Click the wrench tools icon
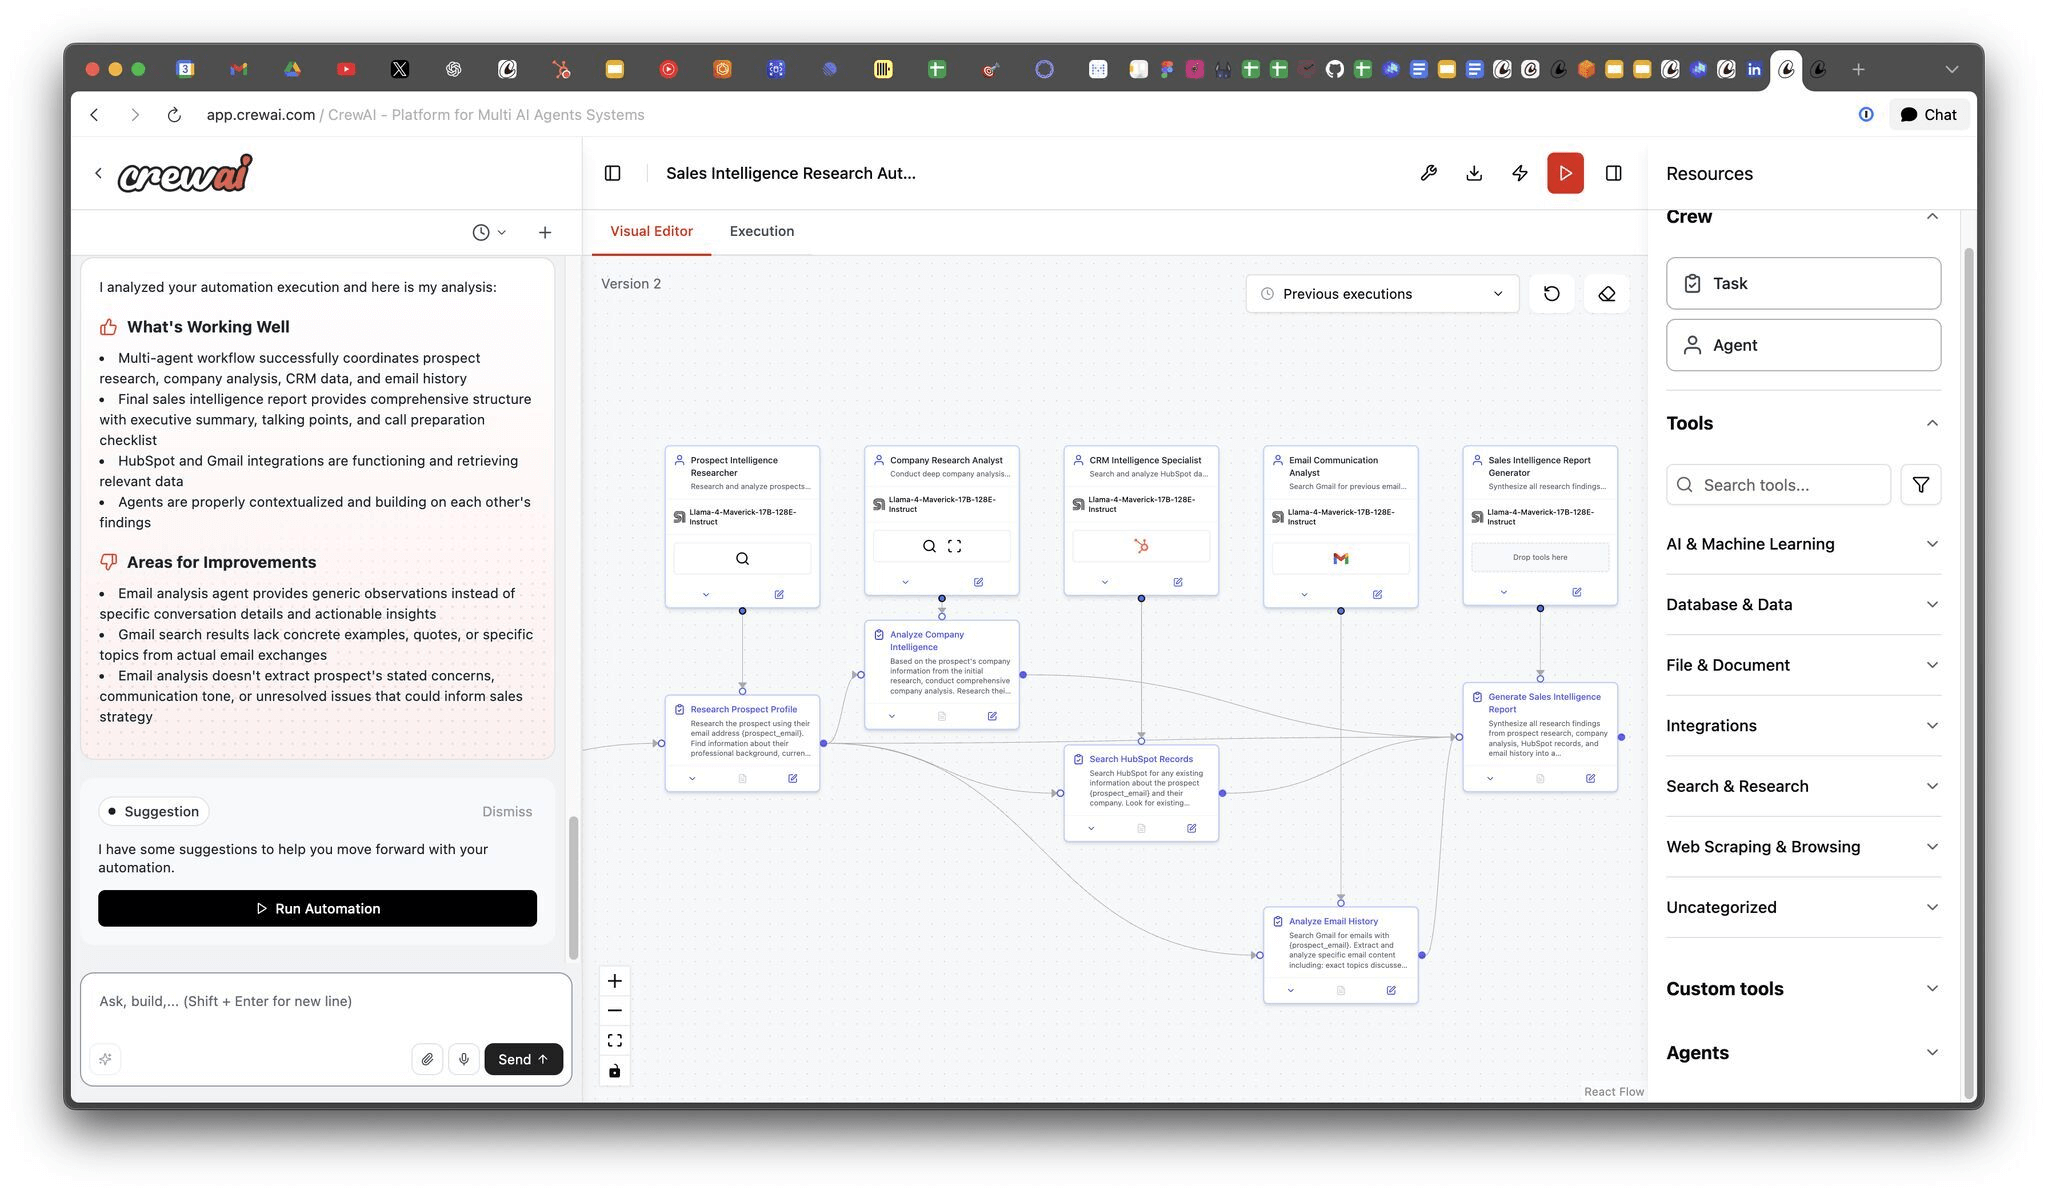This screenshot has height=1194, width=2048. coord(1429,173)
